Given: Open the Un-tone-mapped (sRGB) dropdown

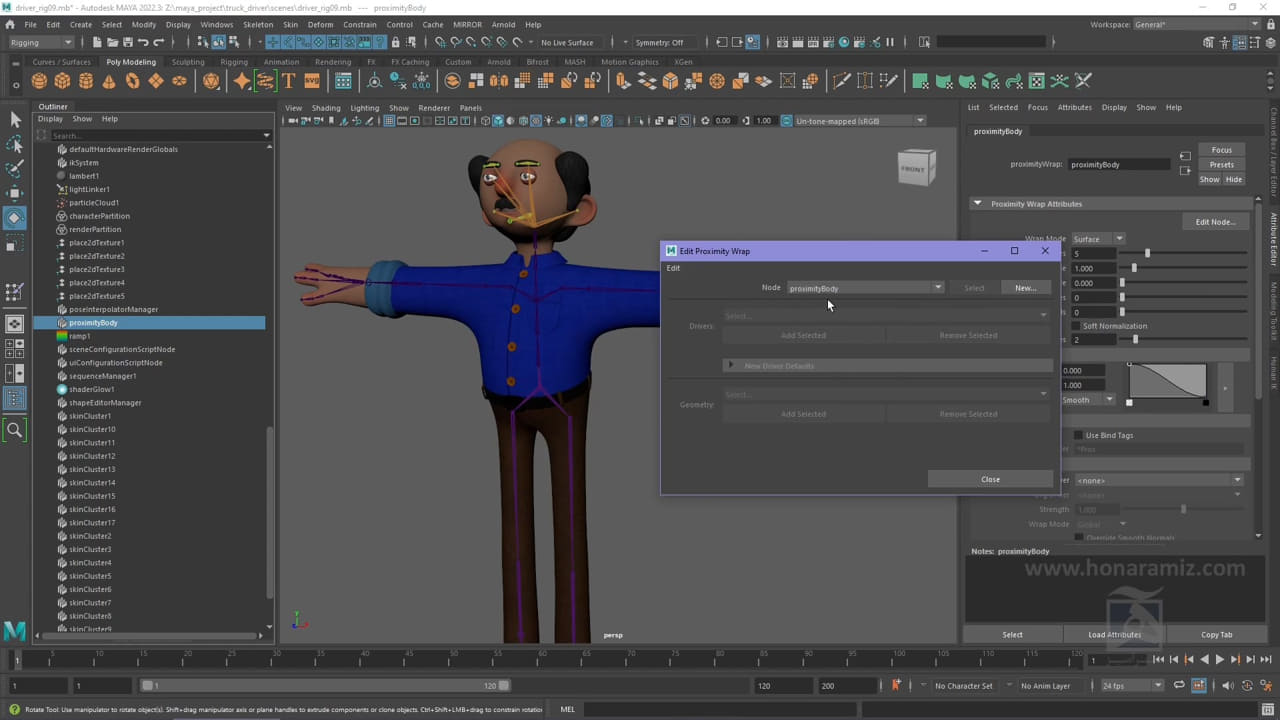Looking at the screenshot, I should pos(860,121).
